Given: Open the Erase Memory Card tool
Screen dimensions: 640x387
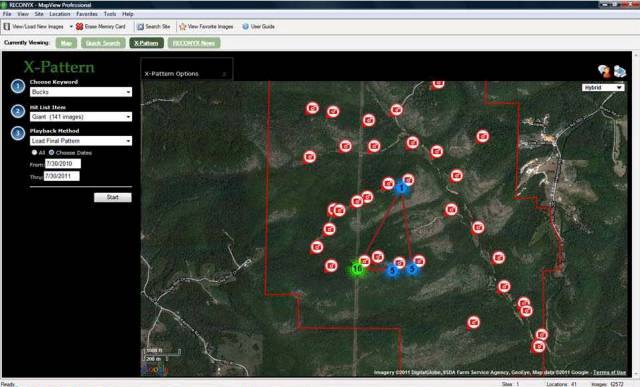Looking at the screenshot, I should (101, 27).
